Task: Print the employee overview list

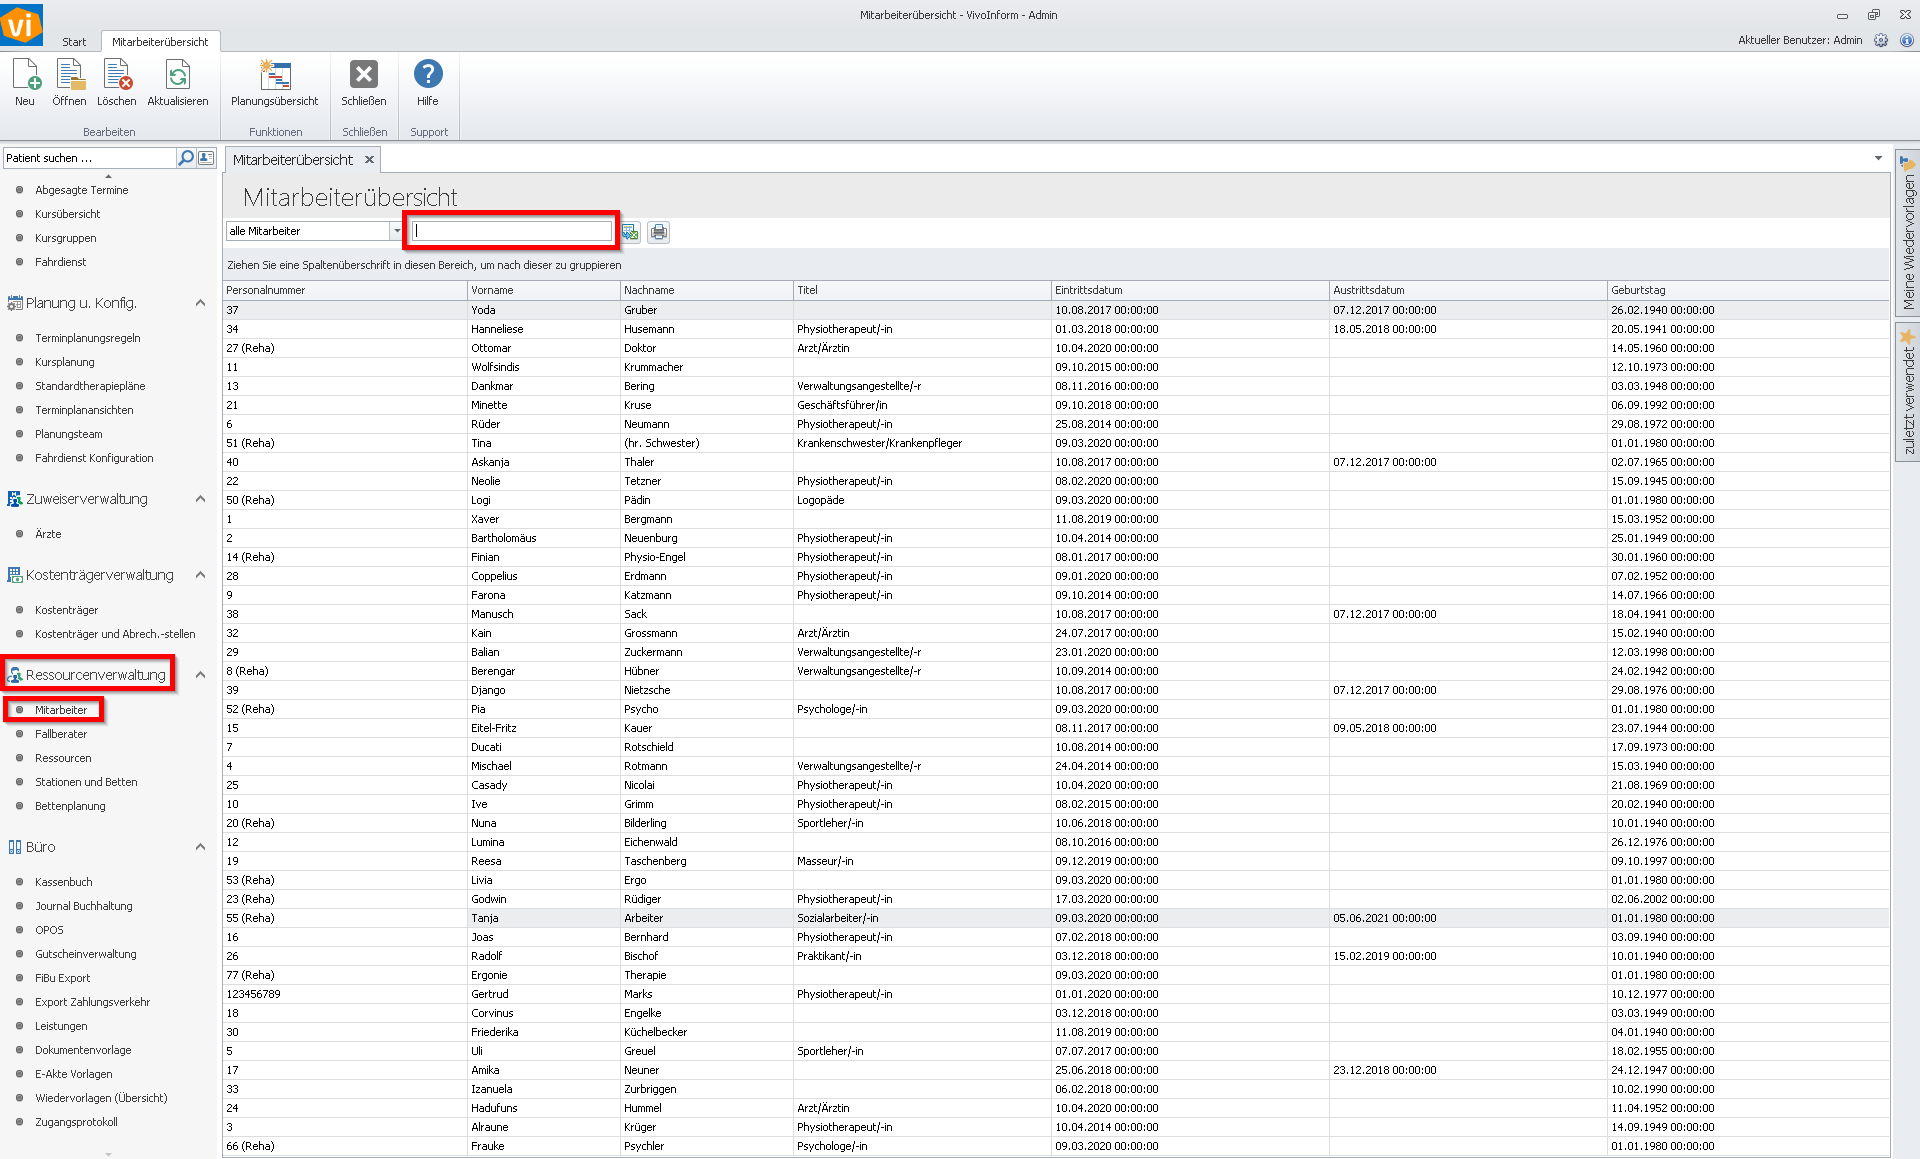Action: [x=658, y=232]
